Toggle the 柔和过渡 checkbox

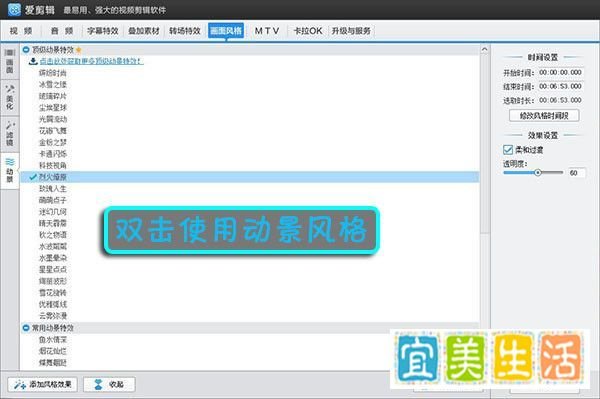(508, 150)
